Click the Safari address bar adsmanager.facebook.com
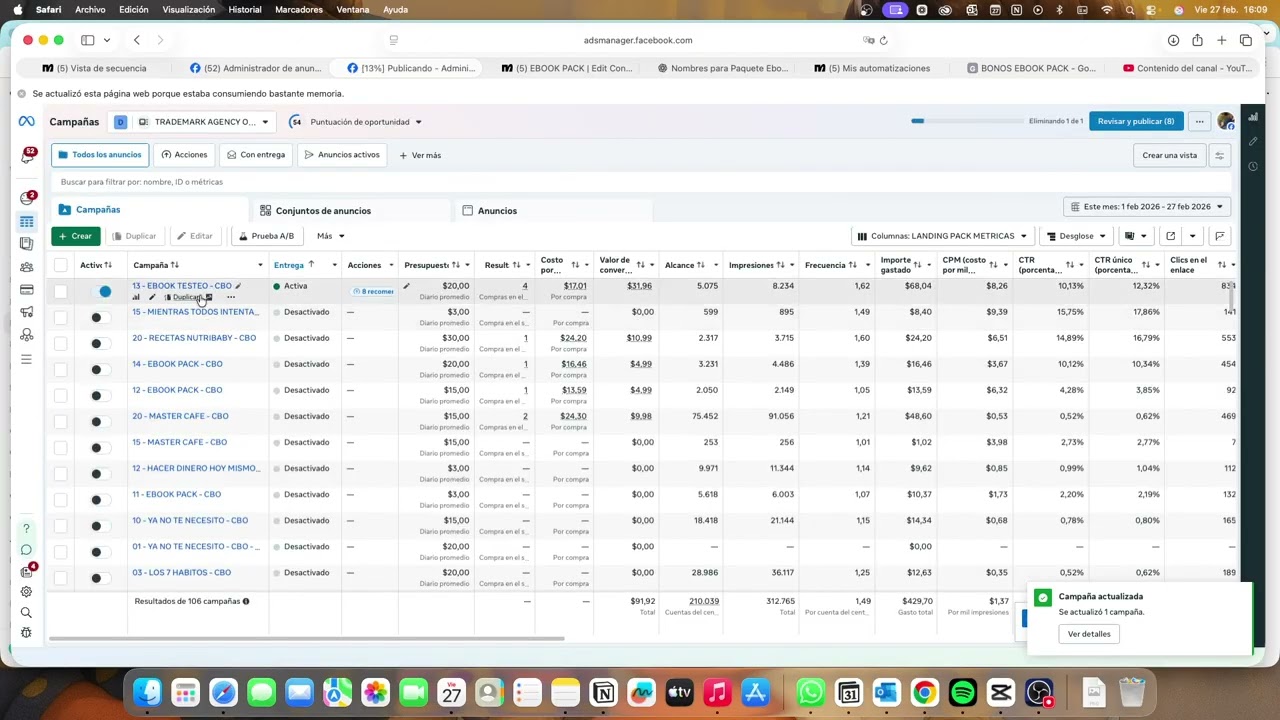Viewport: 1280px width, 720px height. coord(638,40)
